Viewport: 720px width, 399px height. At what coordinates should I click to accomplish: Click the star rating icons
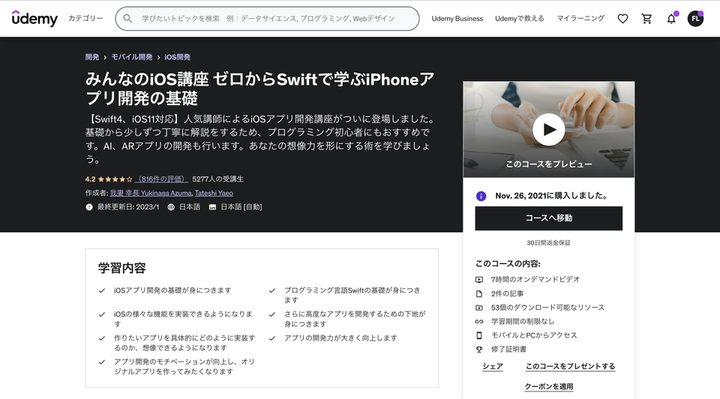[x=115, y=179]
